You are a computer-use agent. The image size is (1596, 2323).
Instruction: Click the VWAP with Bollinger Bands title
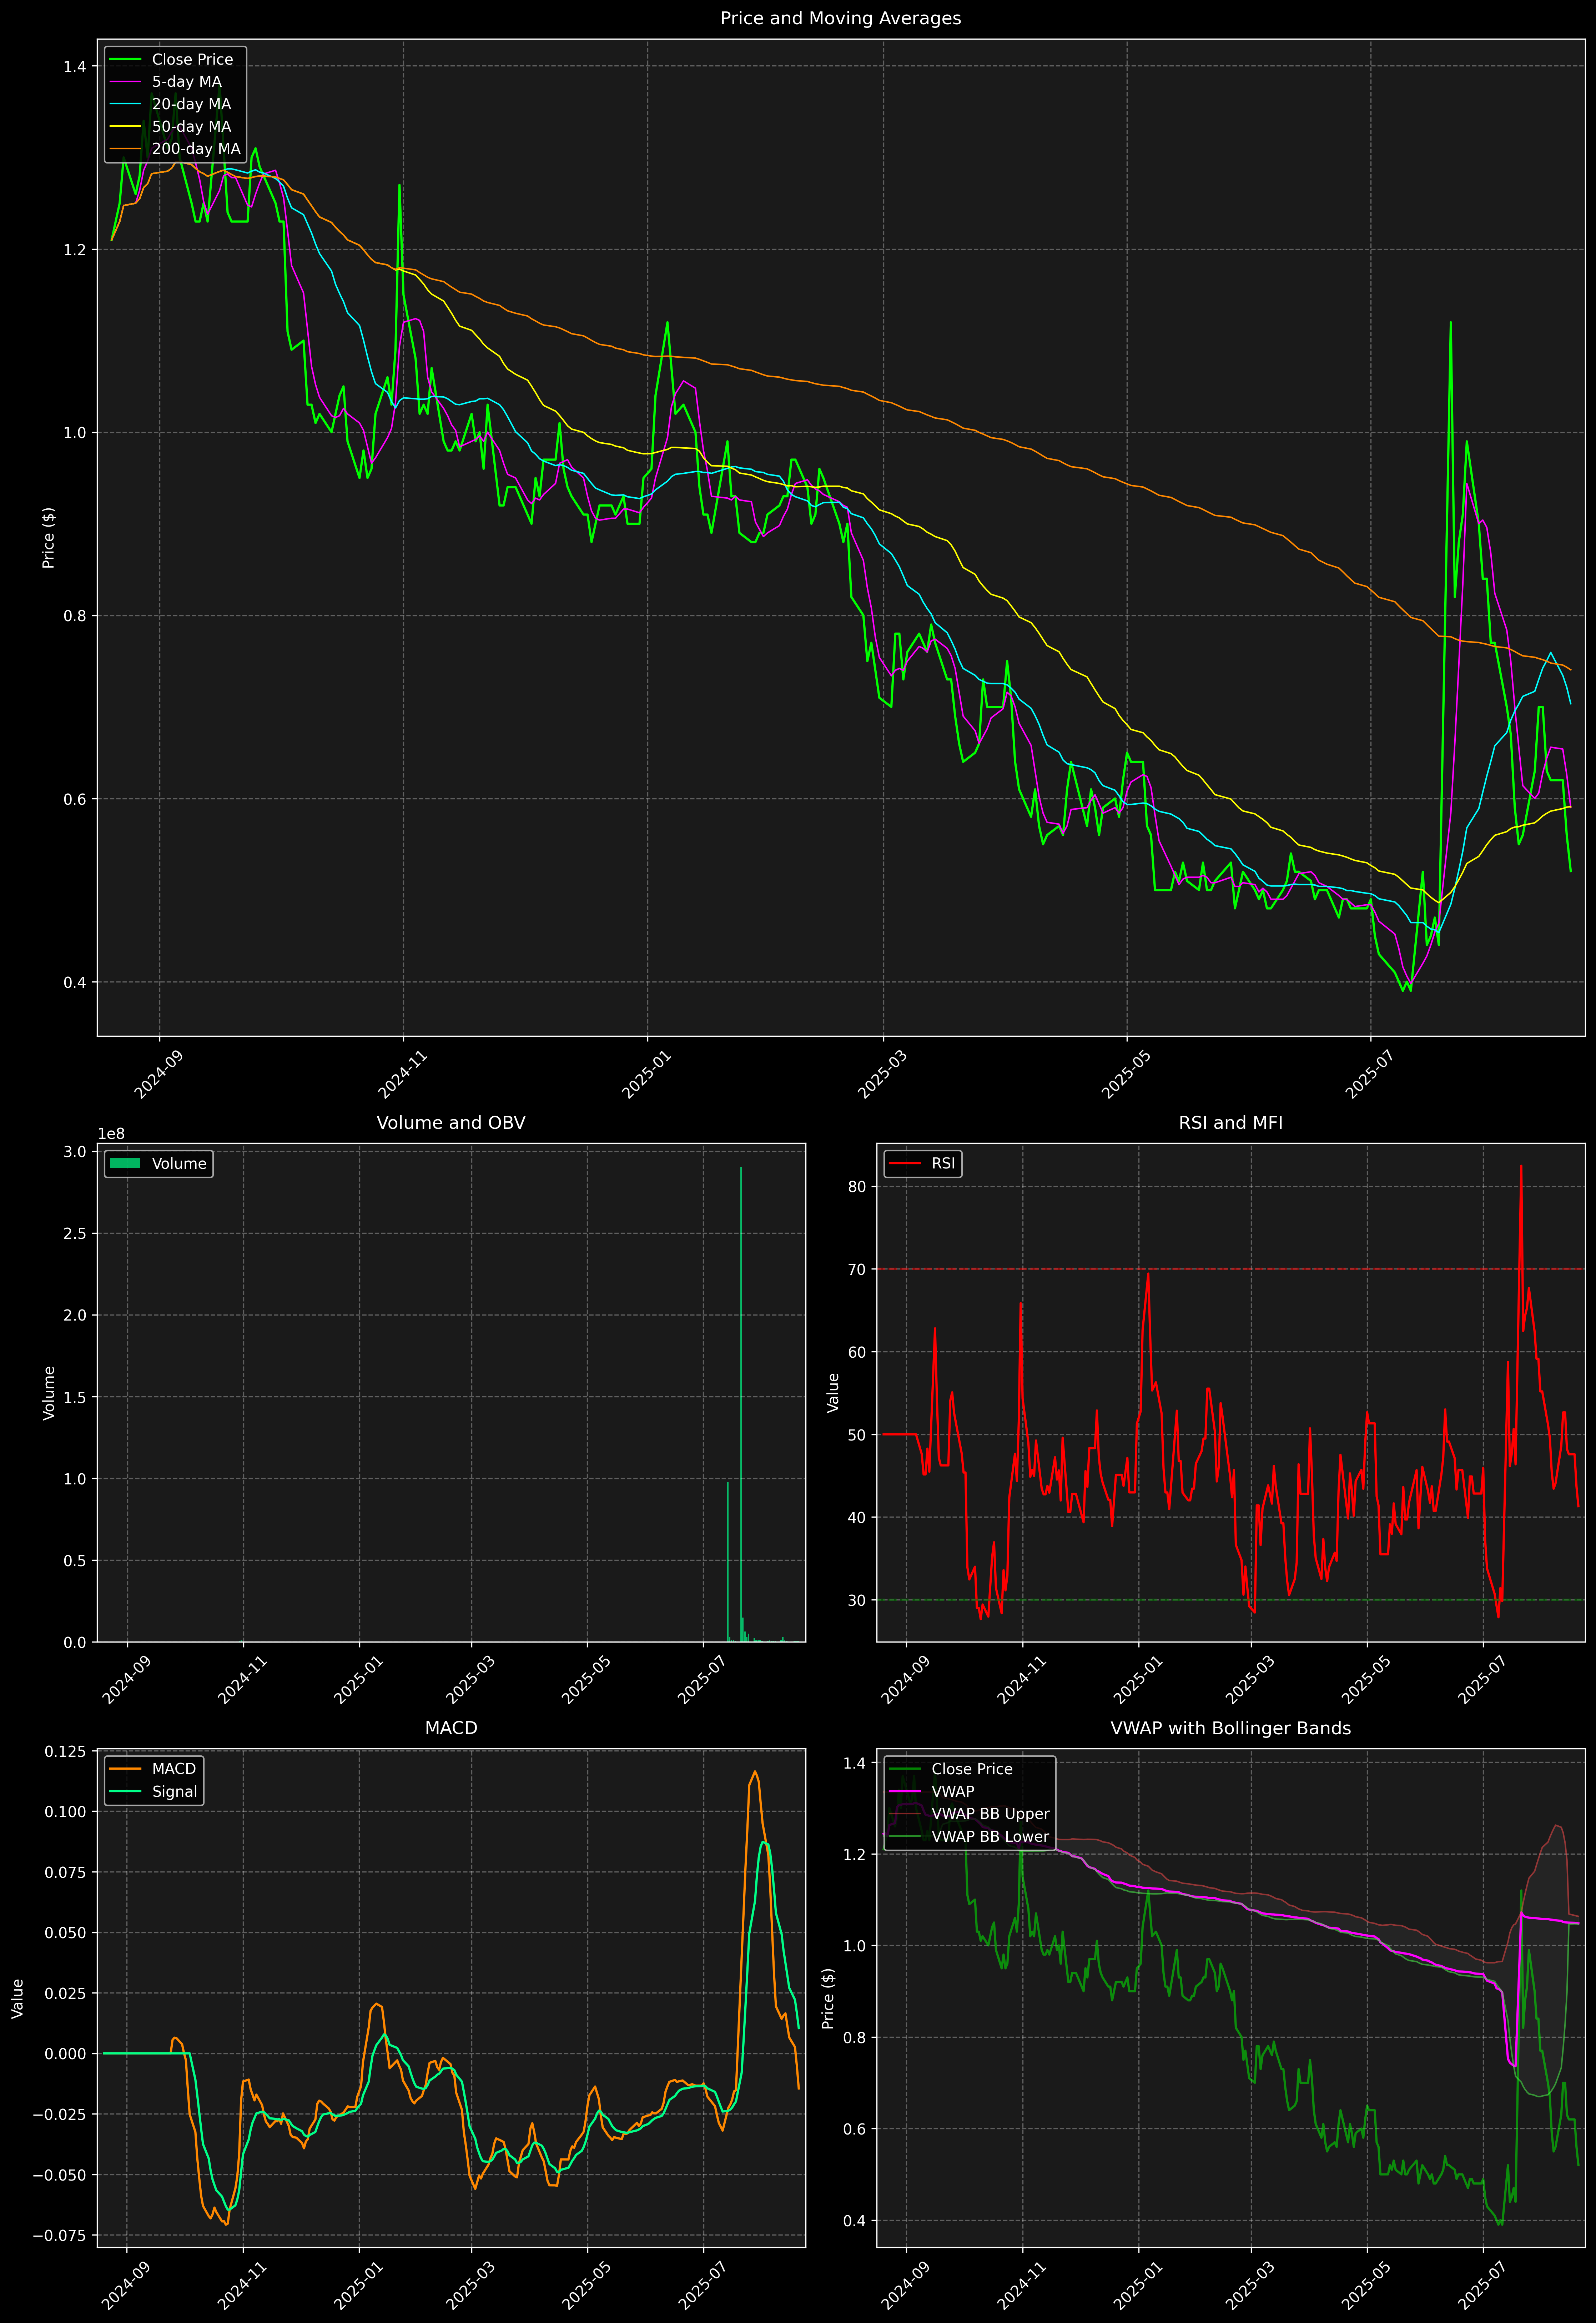point(1230,1728)
